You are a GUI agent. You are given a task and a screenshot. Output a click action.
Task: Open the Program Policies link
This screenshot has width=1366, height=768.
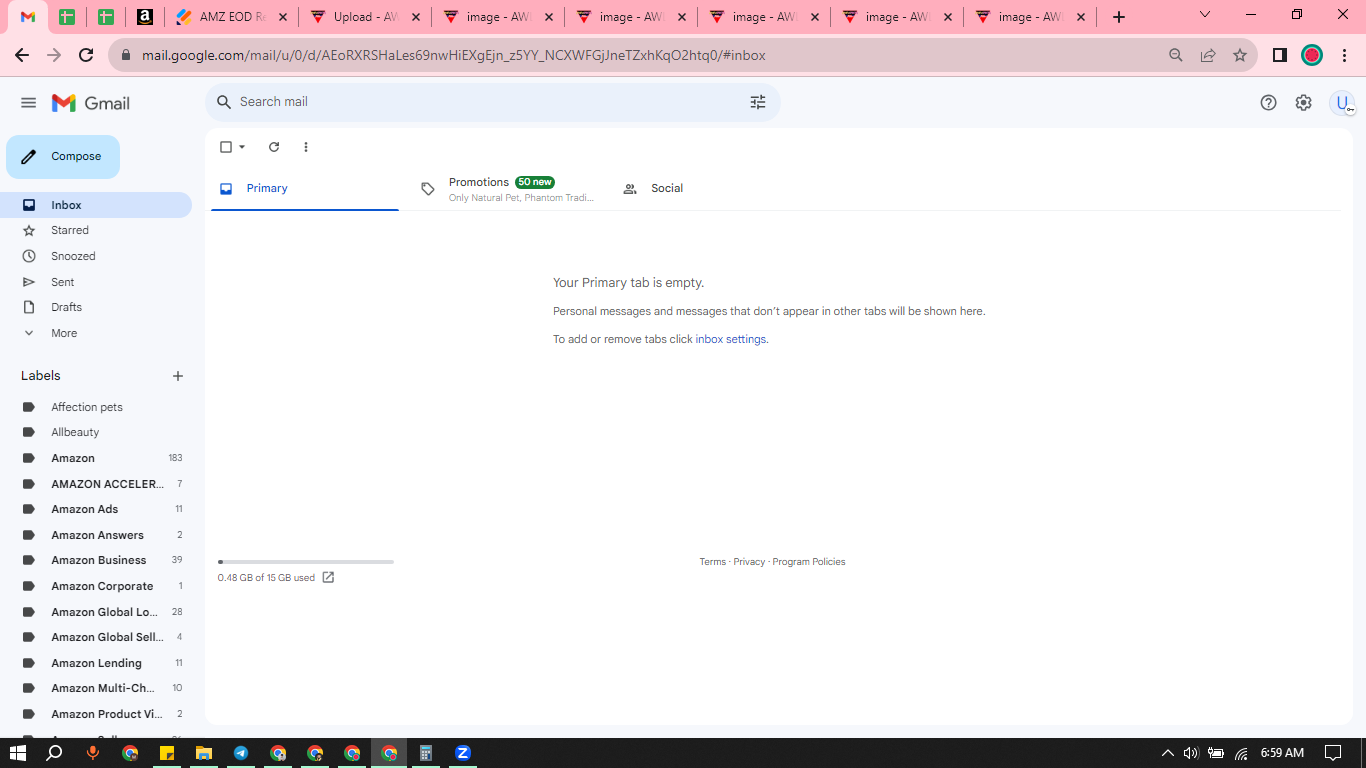[809, 562]
